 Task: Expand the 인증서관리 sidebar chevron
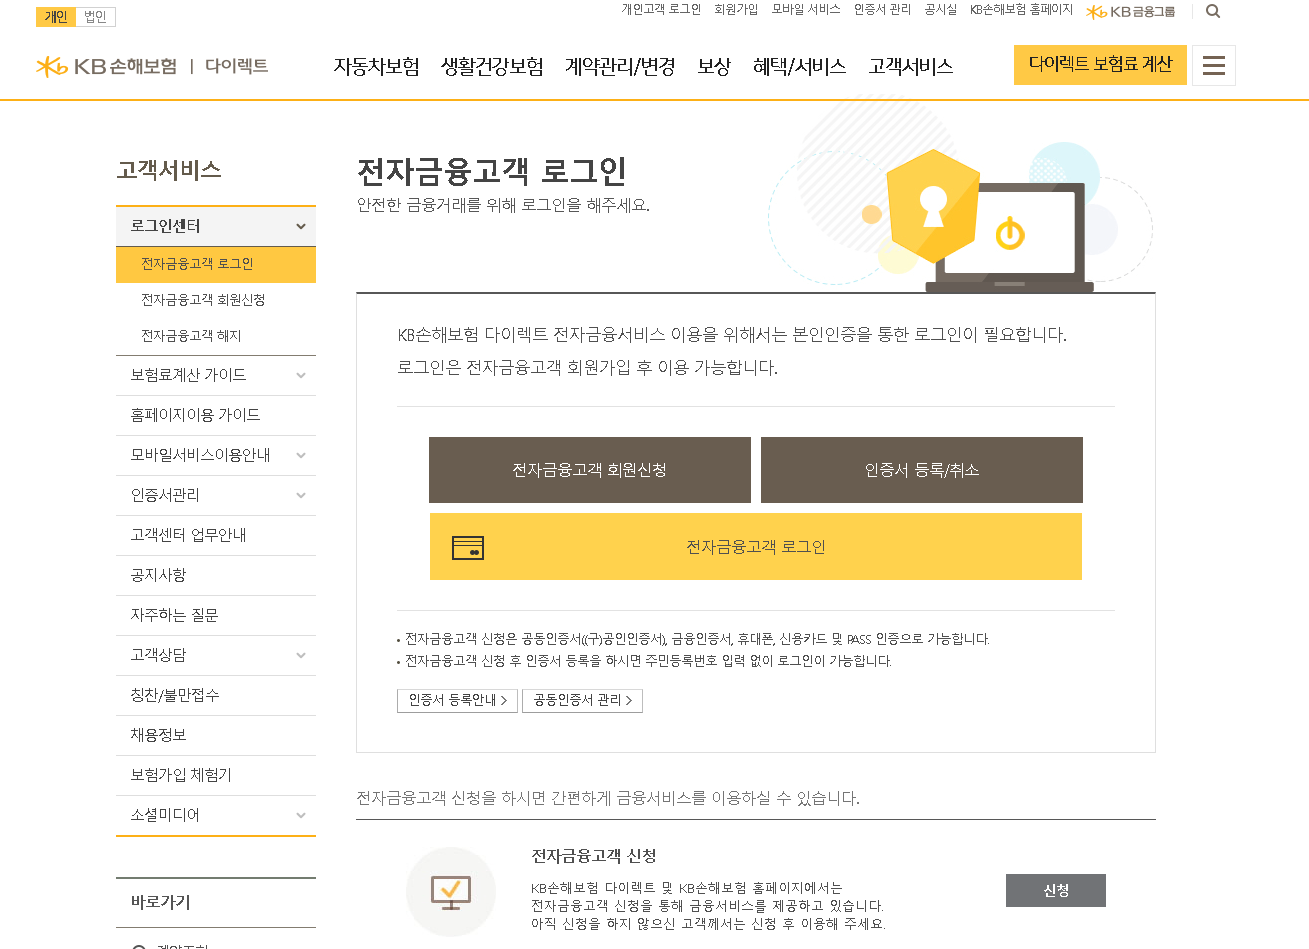pyautogui.click(x=301, y=495)
